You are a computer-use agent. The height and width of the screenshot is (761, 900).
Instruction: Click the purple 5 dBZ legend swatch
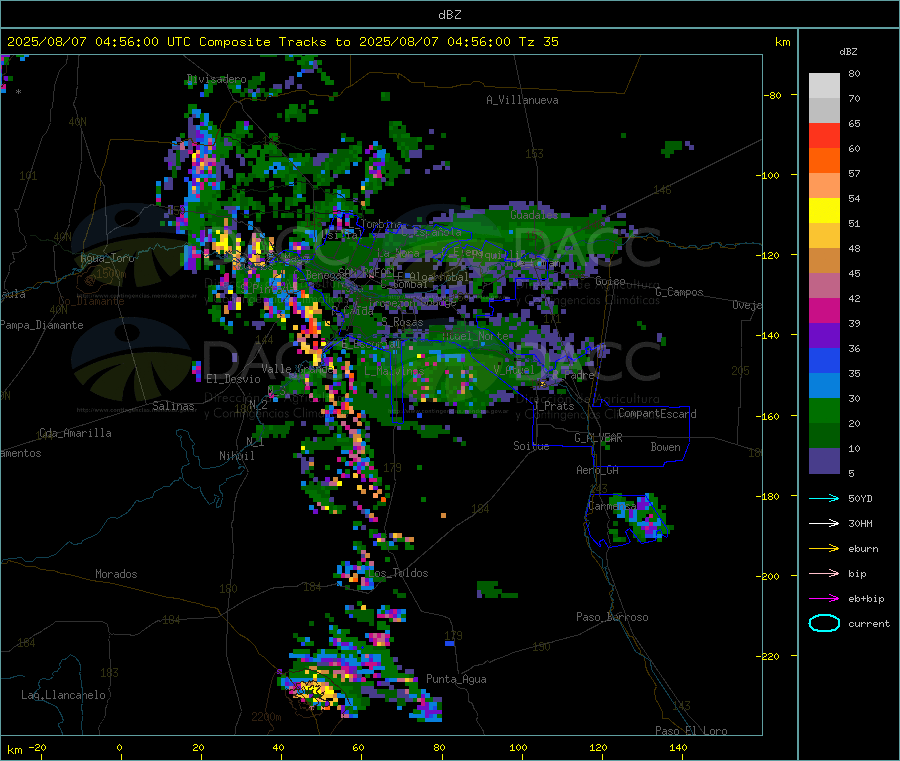[x=824, y=461]
